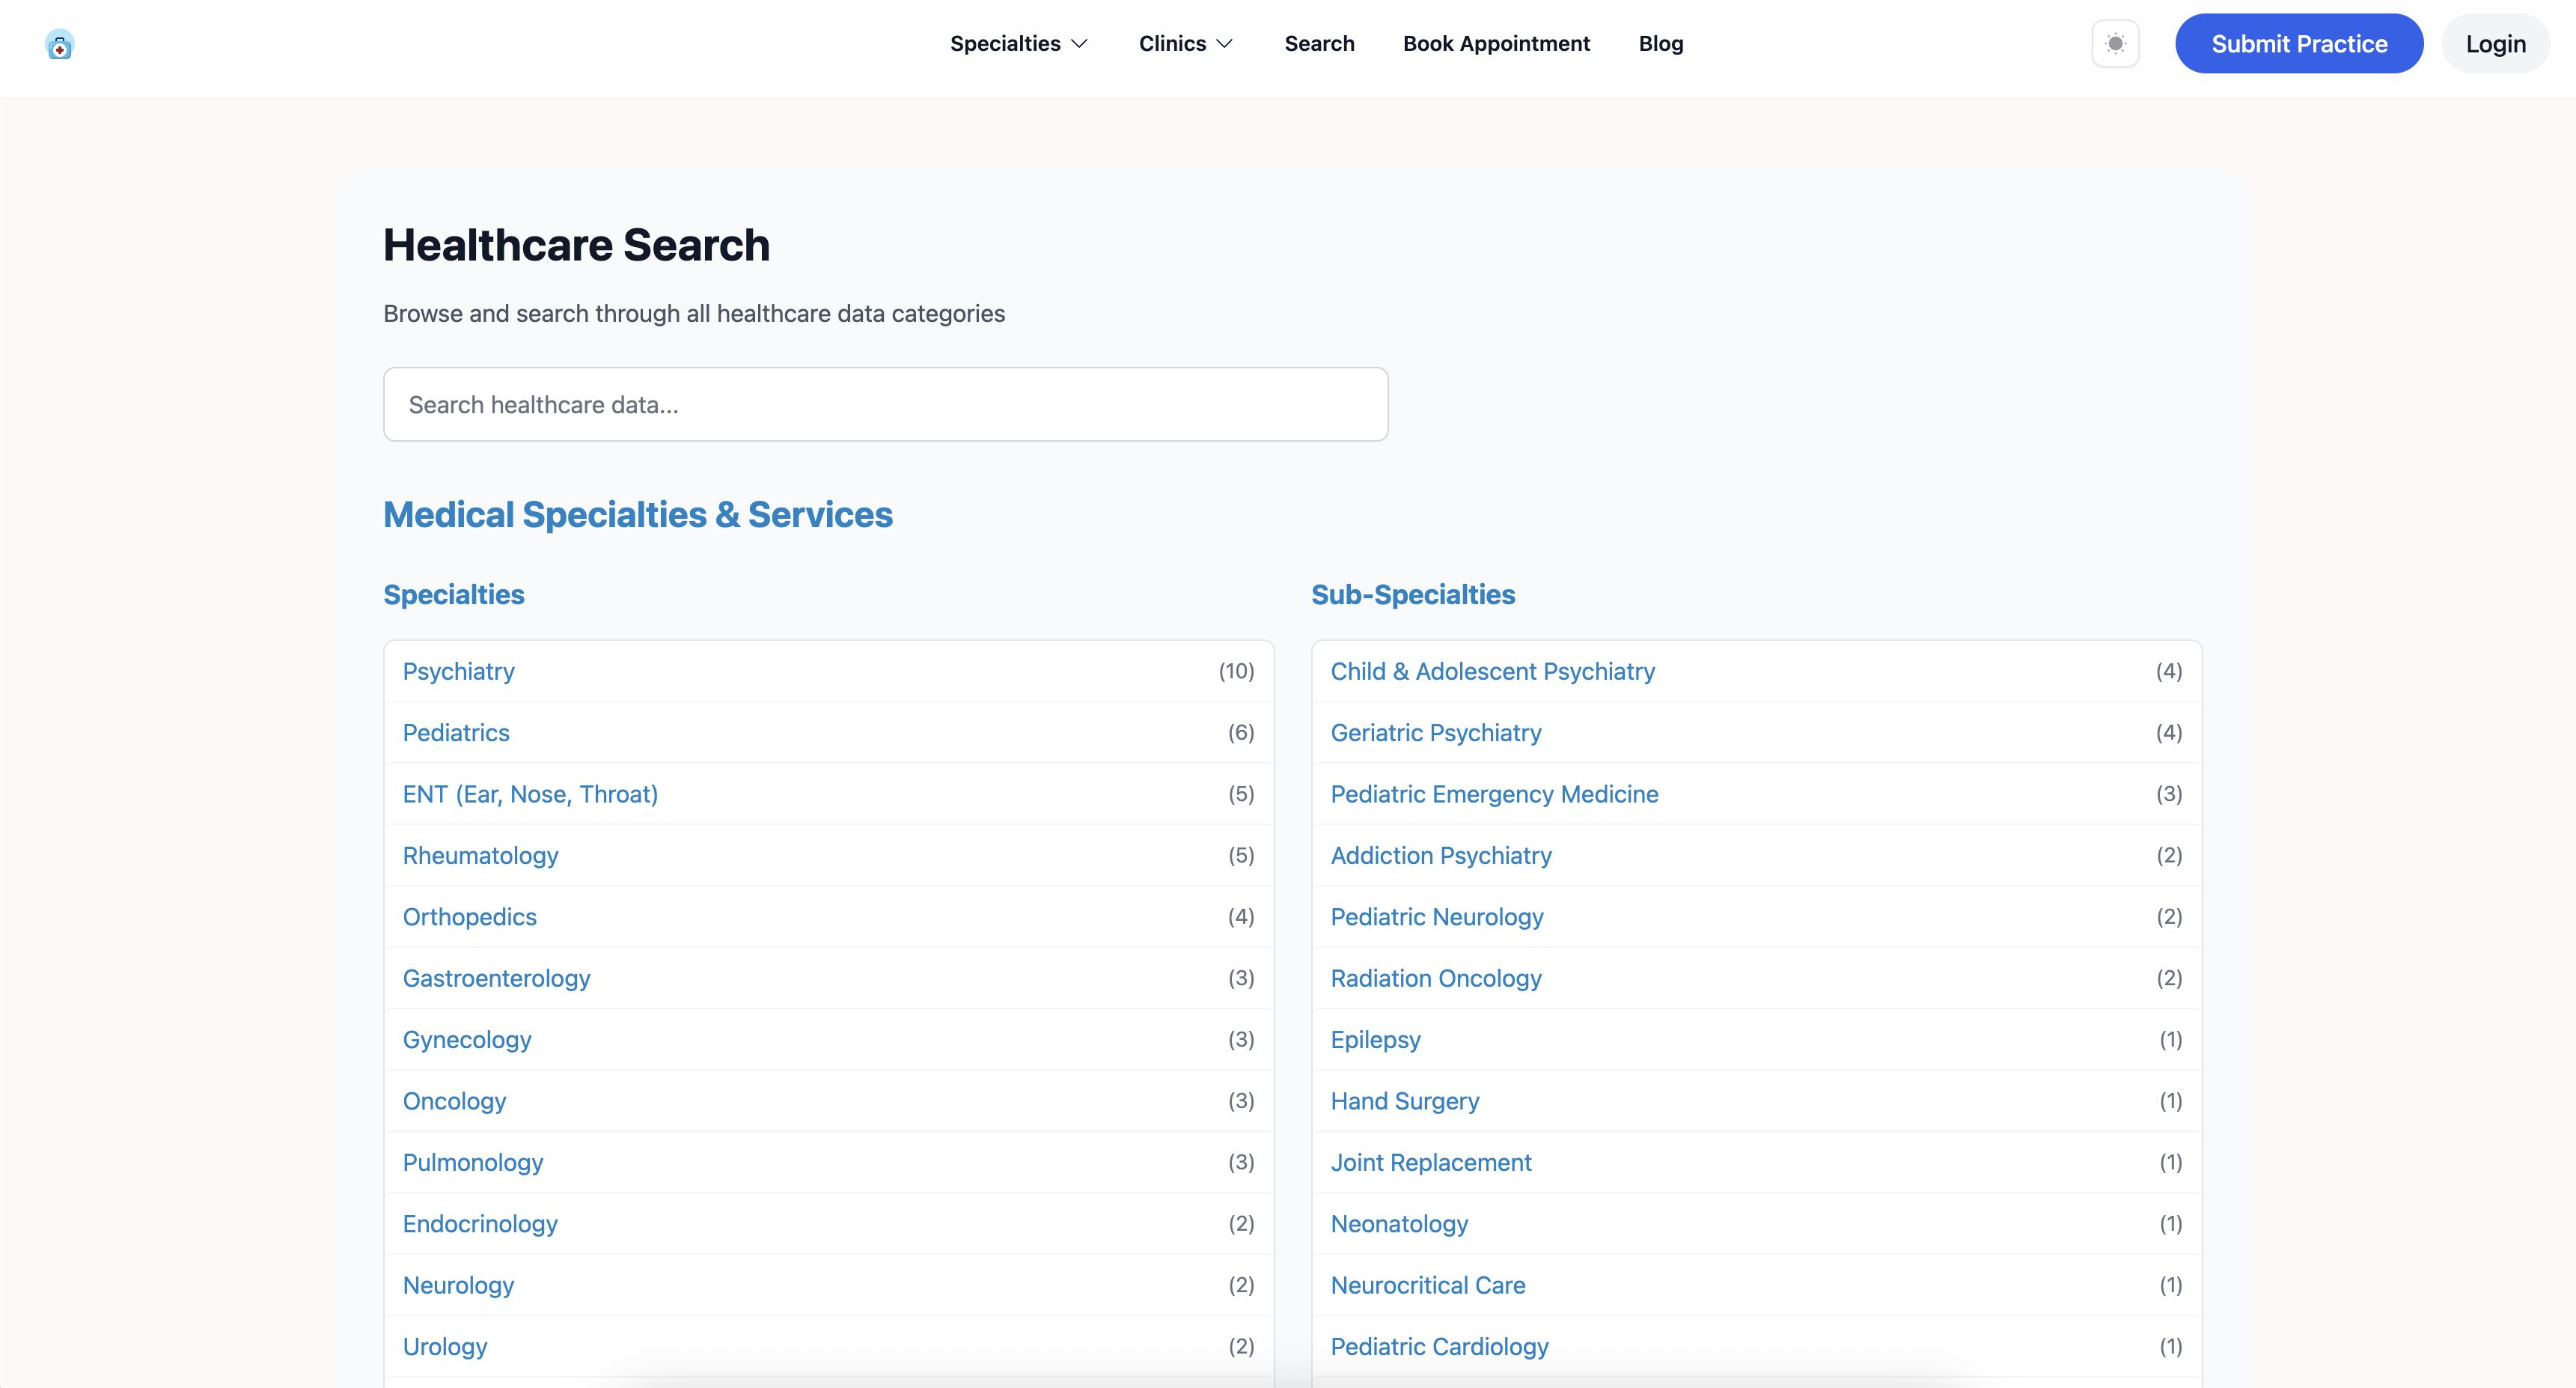Open the Hand Surgery sub-specialty
The width and height of the screenshot is (2576, 1388).
coord(1404,1101)
